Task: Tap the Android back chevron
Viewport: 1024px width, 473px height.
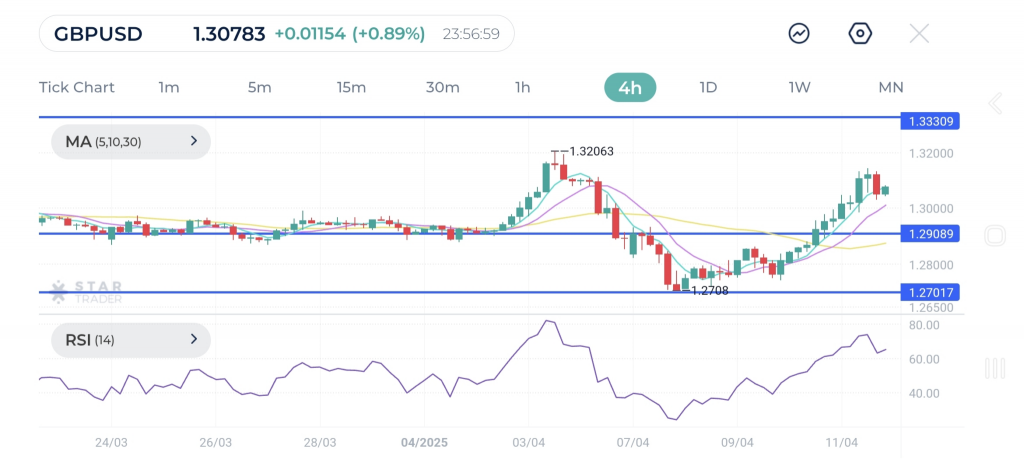Action: click(x=995, y=104)
